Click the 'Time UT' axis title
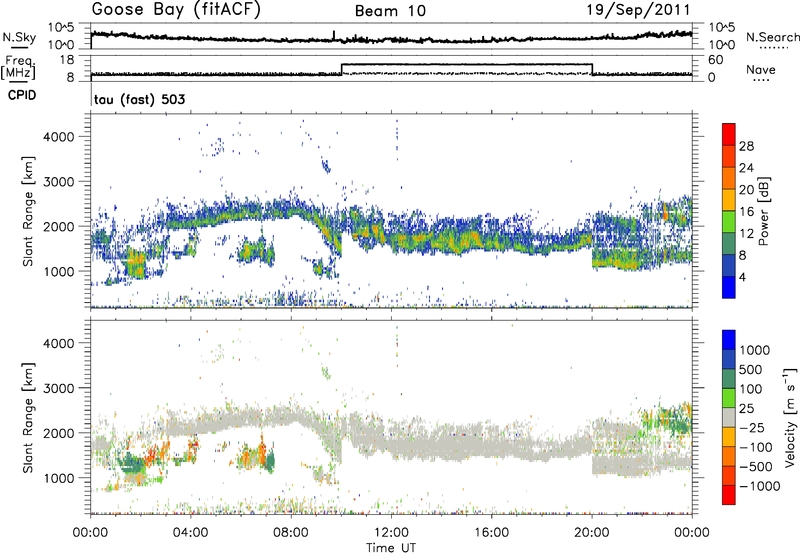Viewport: 800px width, 554px height. [x=391, y=548]
